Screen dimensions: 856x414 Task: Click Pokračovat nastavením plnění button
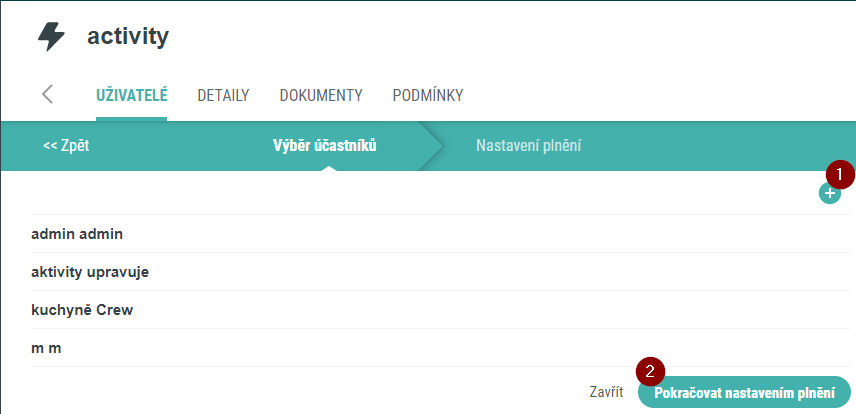(x=745, y=392)
